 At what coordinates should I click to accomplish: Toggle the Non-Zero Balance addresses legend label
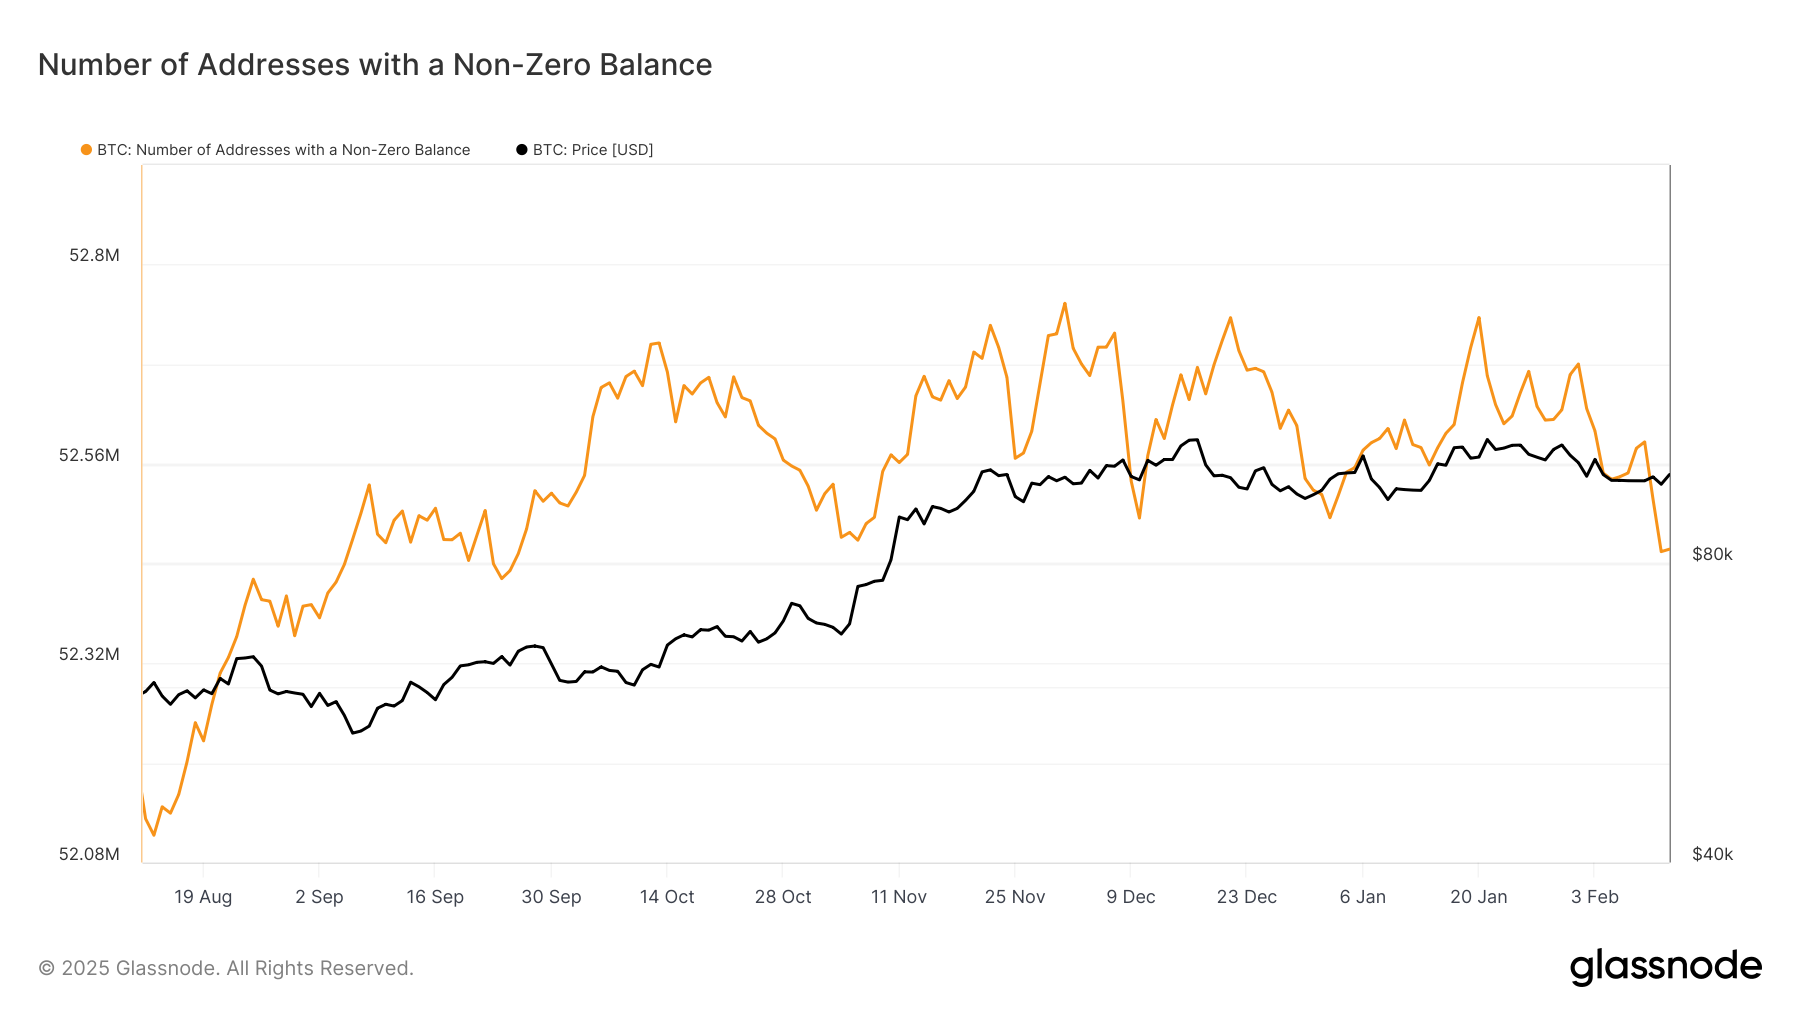pos(283,150)
